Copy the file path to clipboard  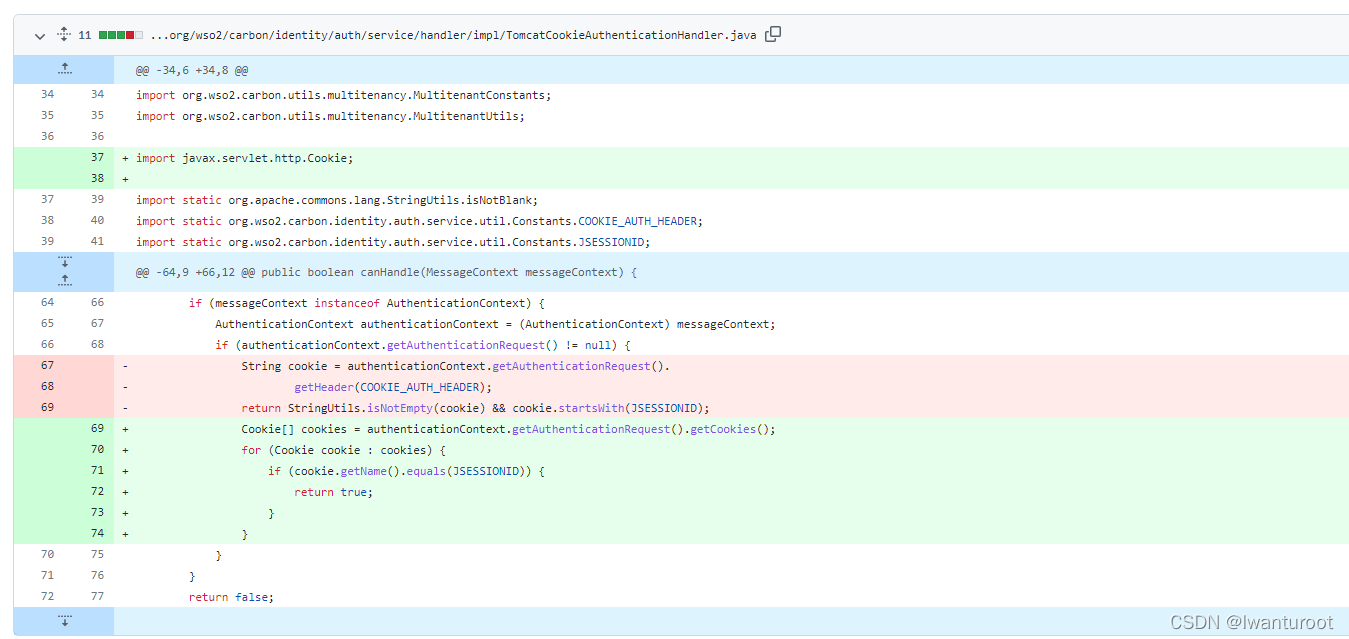tap(773, 34)
